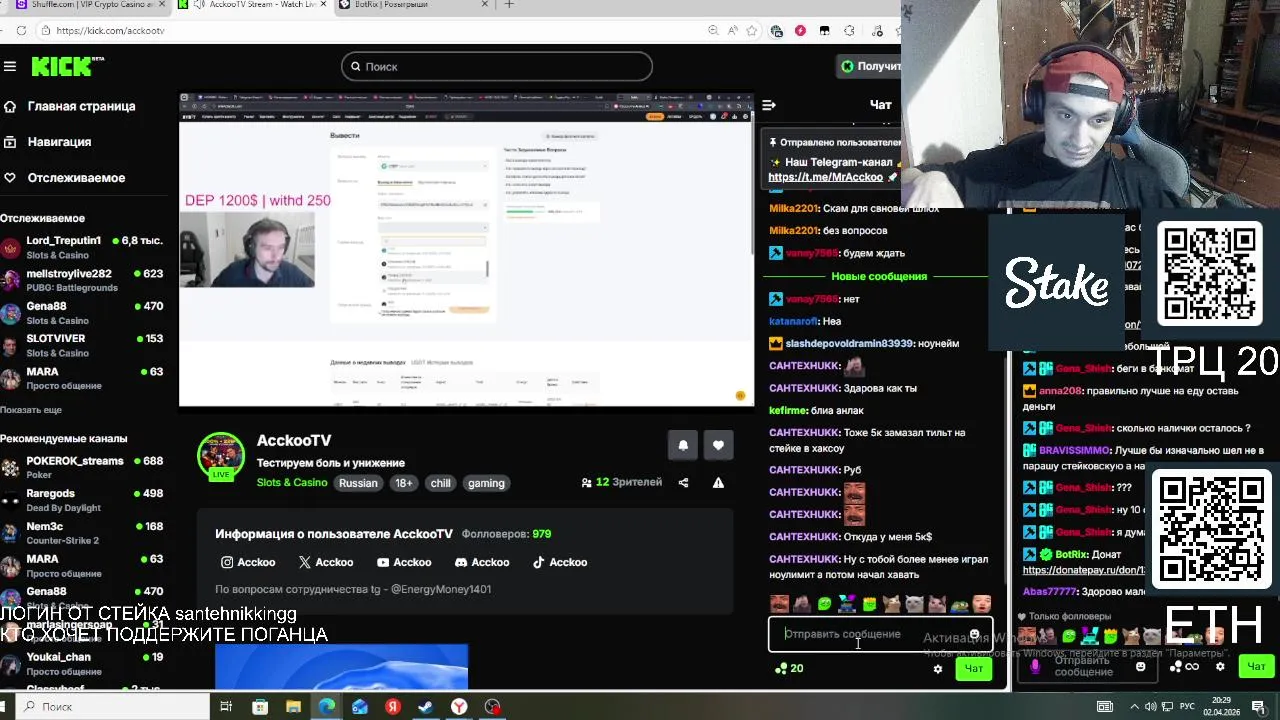Click the main stream video player
The height and width of the screenshot is (720, 1280).
pos(466,250)
